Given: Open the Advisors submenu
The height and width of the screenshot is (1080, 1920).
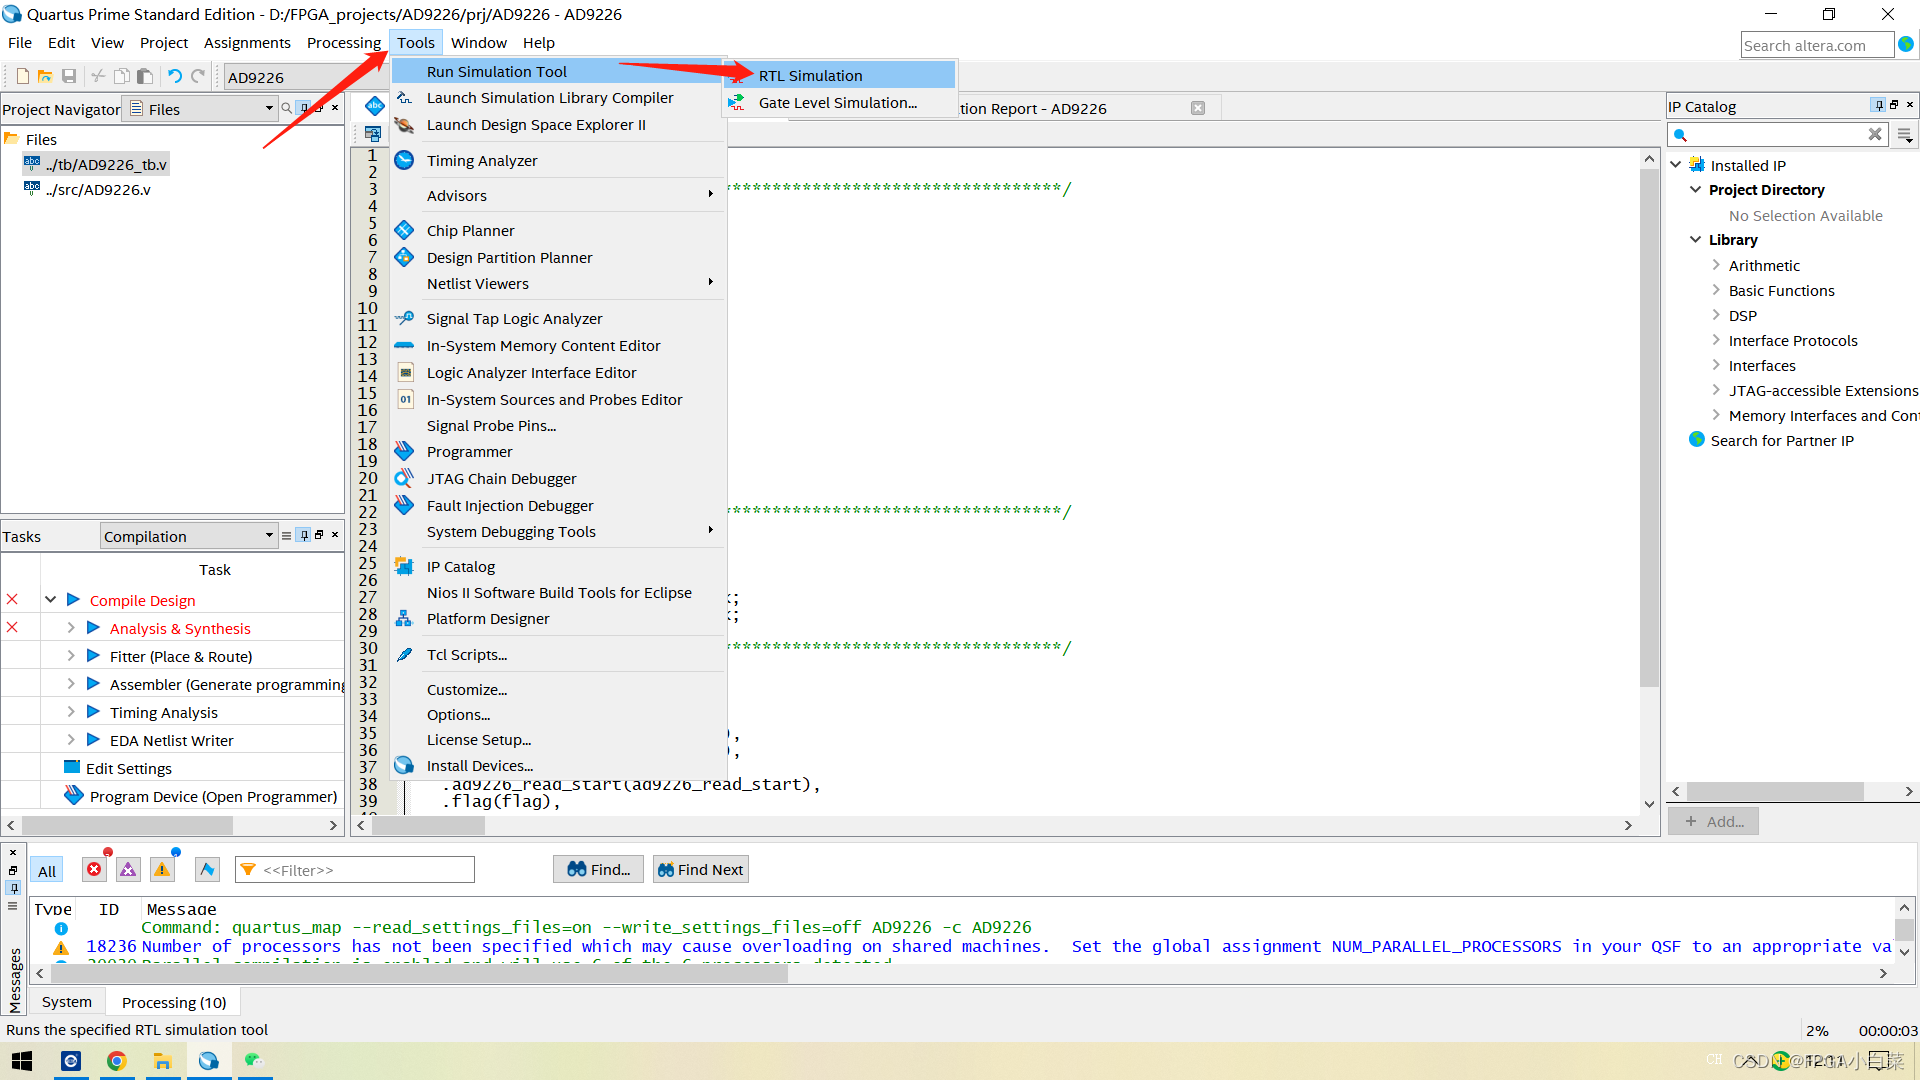Looking at the screenshot, I should 457,196.
